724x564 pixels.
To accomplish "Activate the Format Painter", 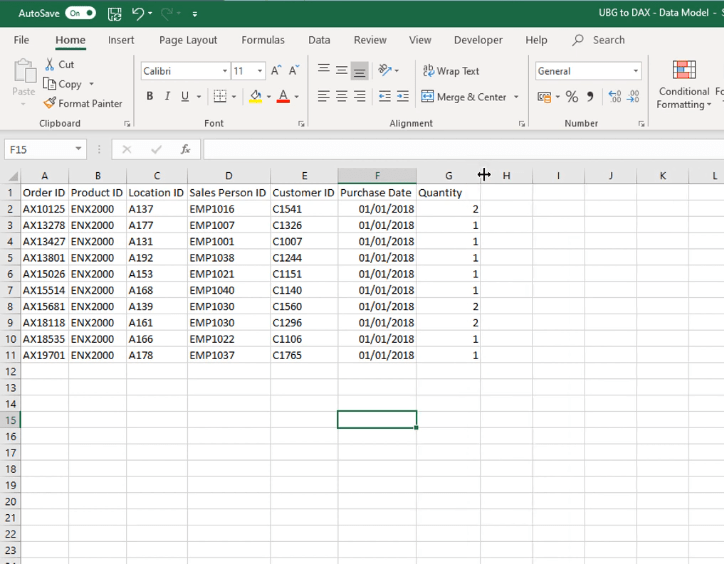I will pyautogui.click(x=83, y=103).
